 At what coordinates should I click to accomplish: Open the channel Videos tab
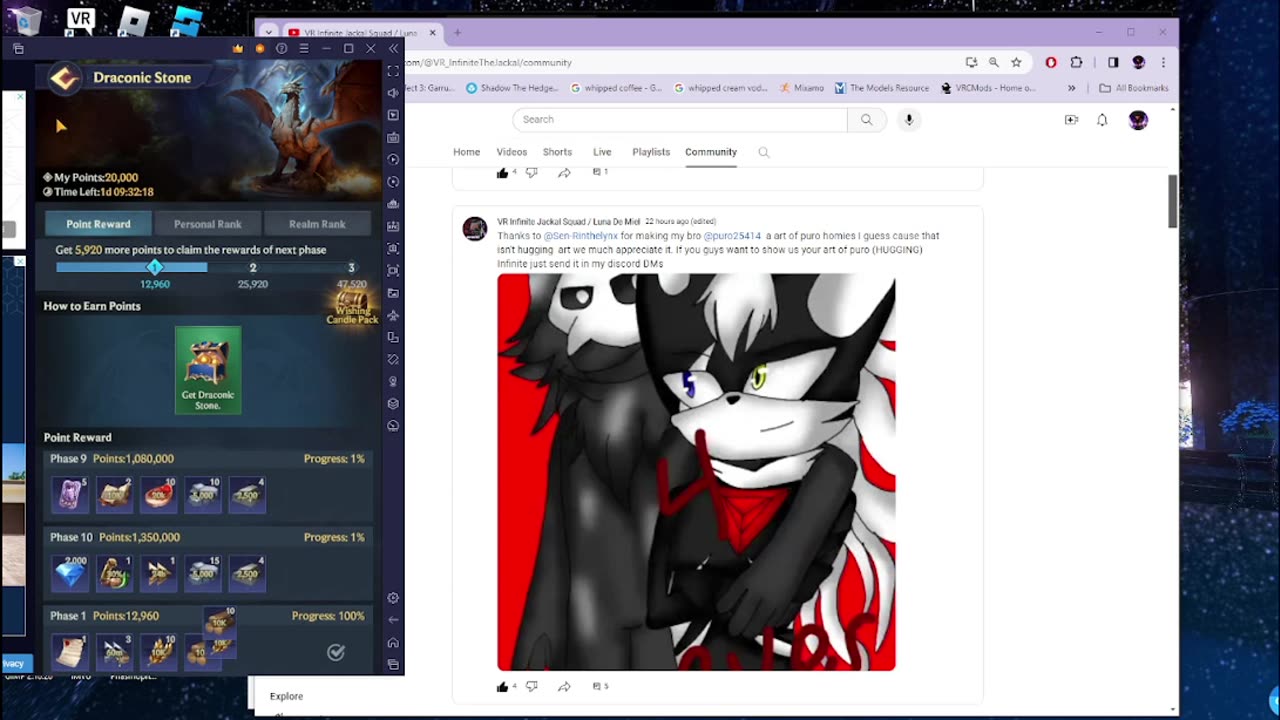pyautogui.click(x=511, y=152)
